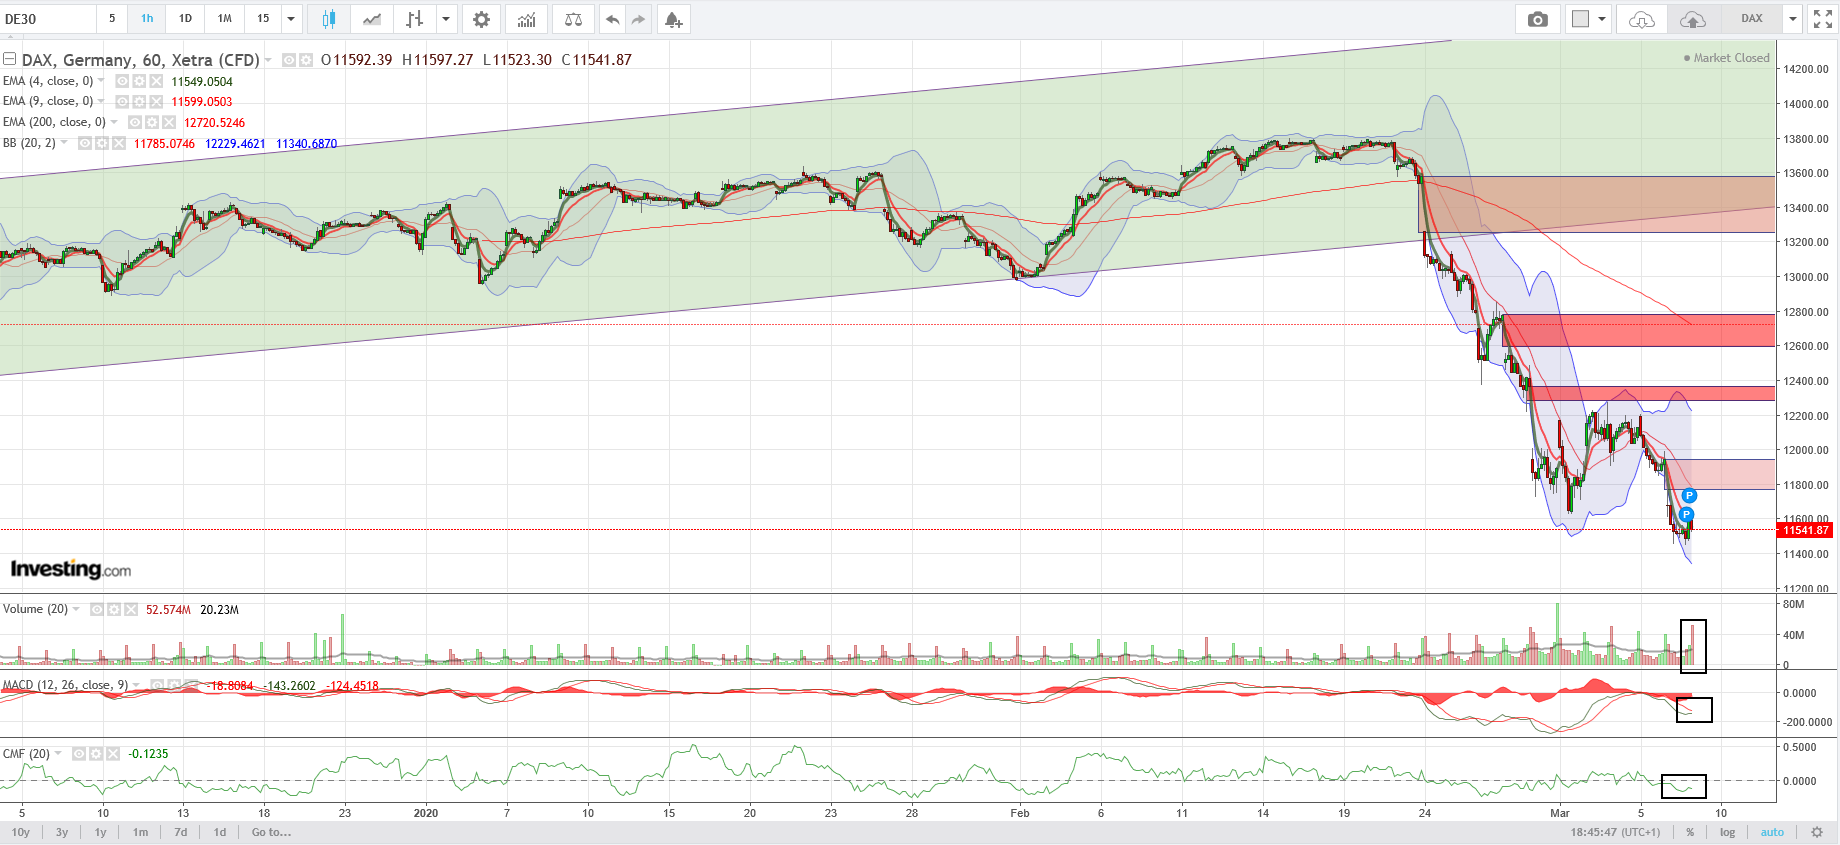Open the chart properties gear at bottom right
Screen dimensions: 1840x845
tap(1817, 832)
